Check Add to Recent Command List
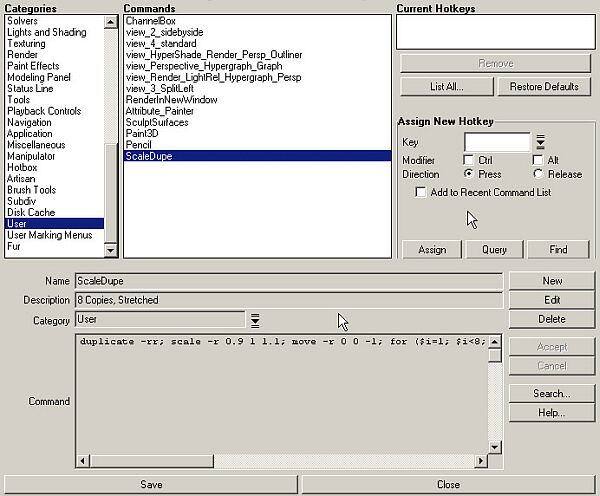This screenshot has height=496, width=600. [421, 192]
